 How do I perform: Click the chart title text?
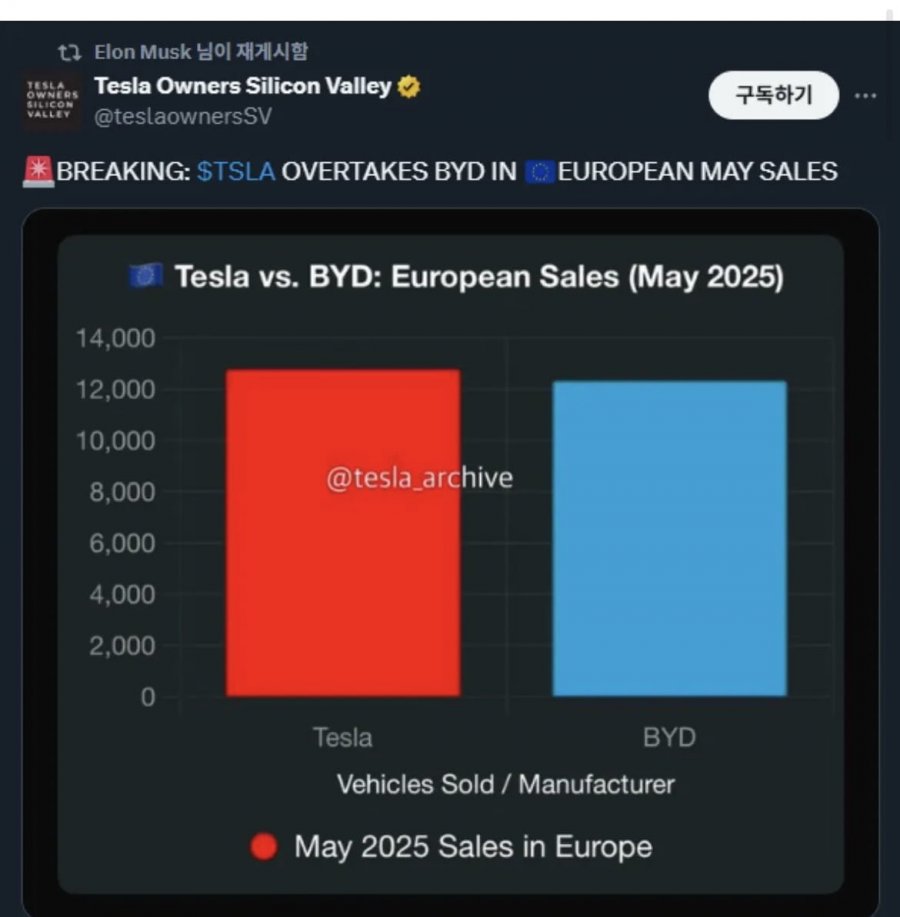pos(479,277)
